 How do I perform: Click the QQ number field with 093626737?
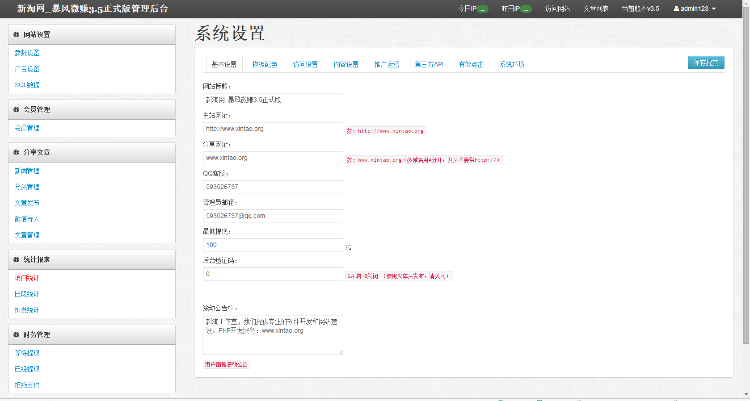point(273,187)
